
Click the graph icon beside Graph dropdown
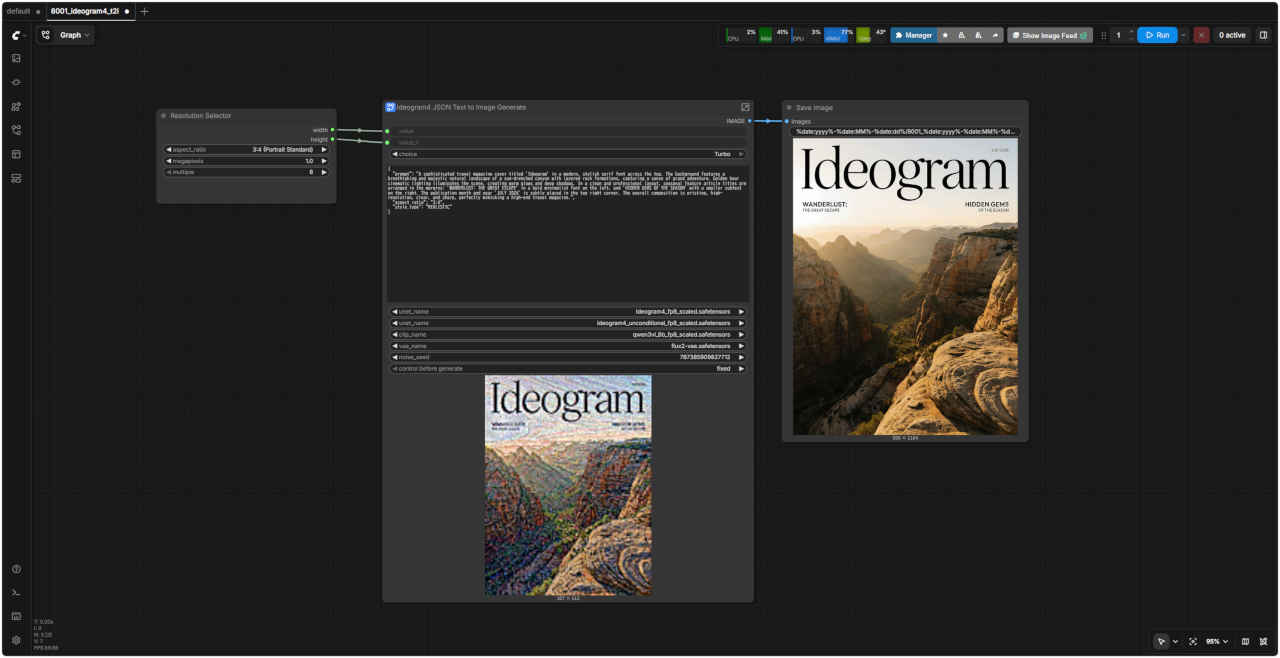(x=46, y=35)
